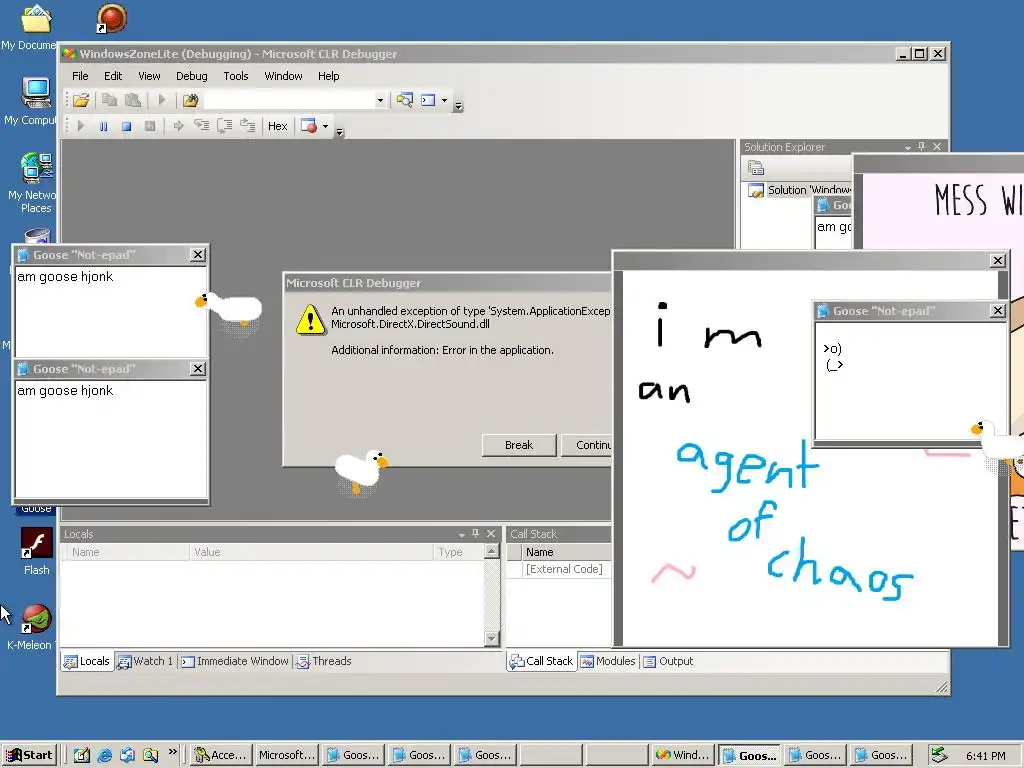This screenshot has height=768, width=1024.
Task: Click the Locals scrollbar down arrow
Action: (492, 638)
